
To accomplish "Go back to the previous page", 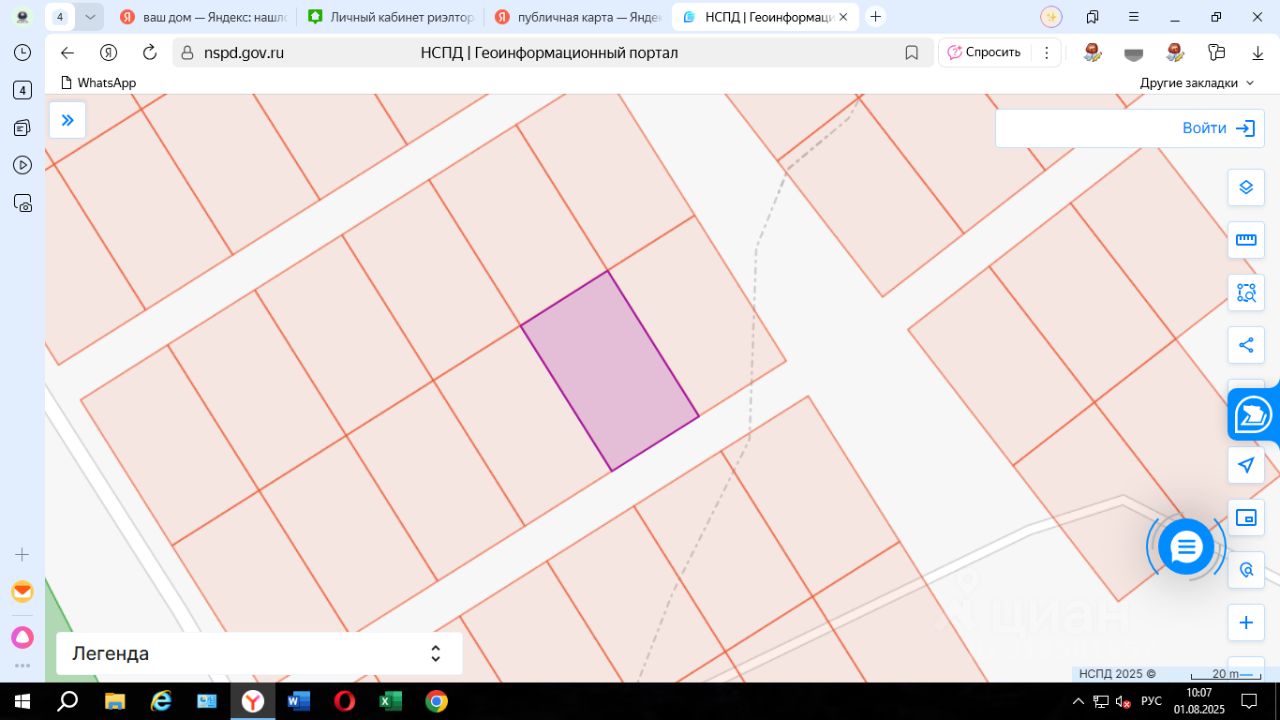I will pos(68,53).
